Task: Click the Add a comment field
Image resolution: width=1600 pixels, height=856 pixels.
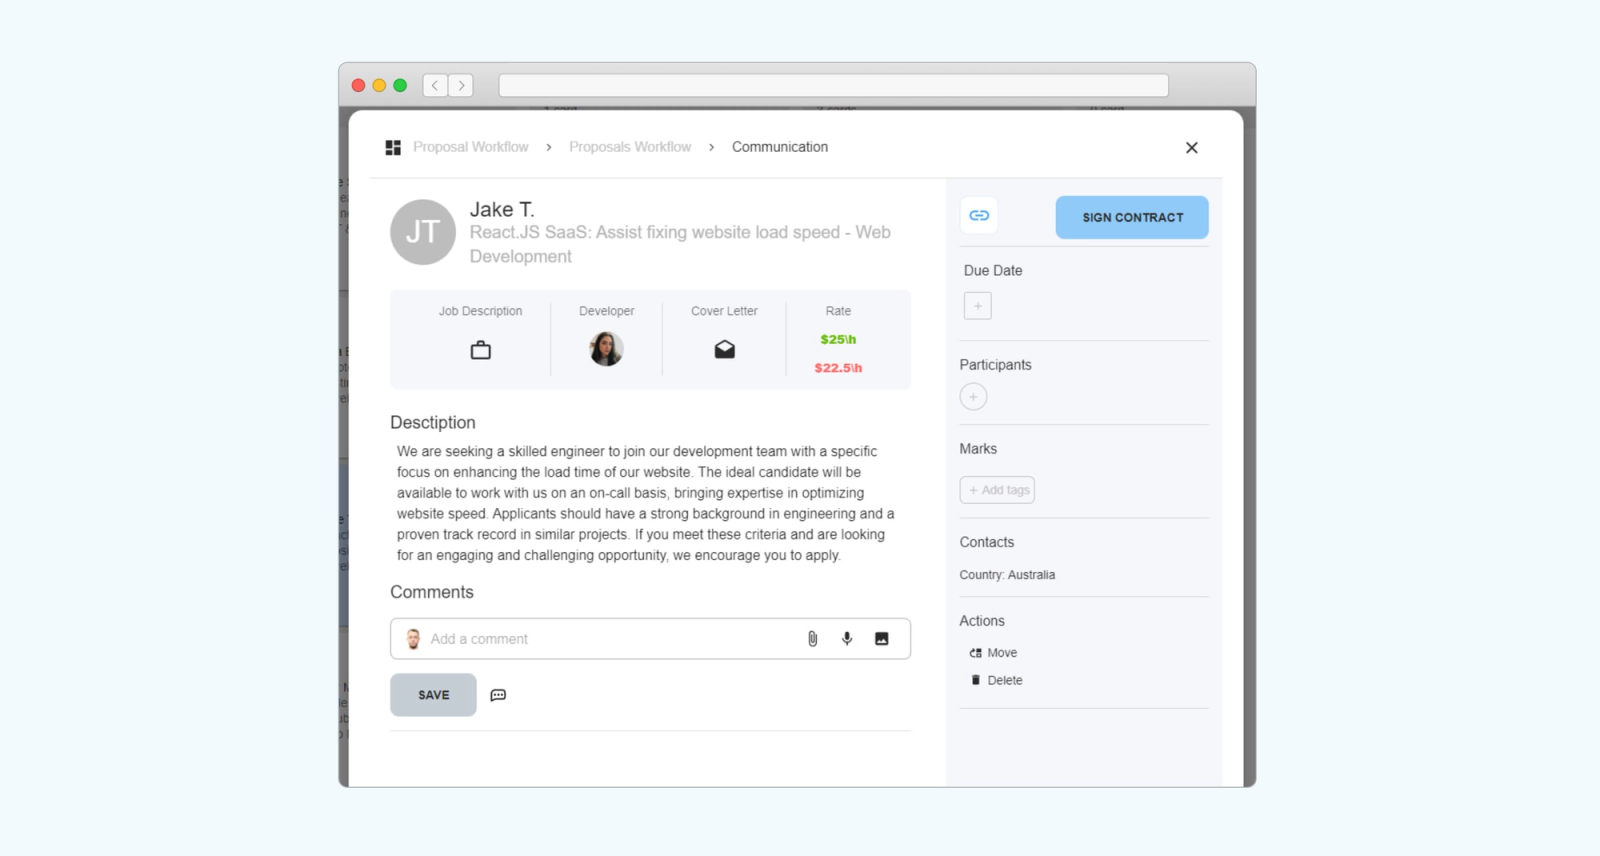Action: [610, 639]
